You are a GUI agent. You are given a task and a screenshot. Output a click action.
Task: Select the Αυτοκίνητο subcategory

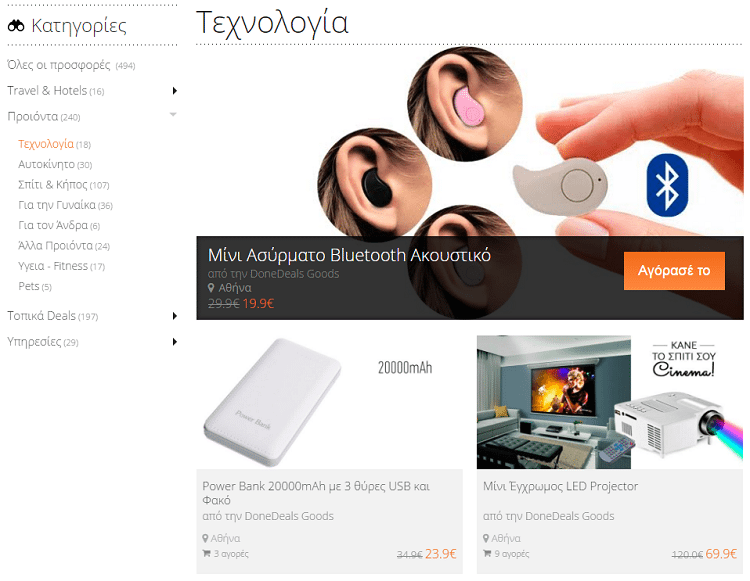point(55,164)
